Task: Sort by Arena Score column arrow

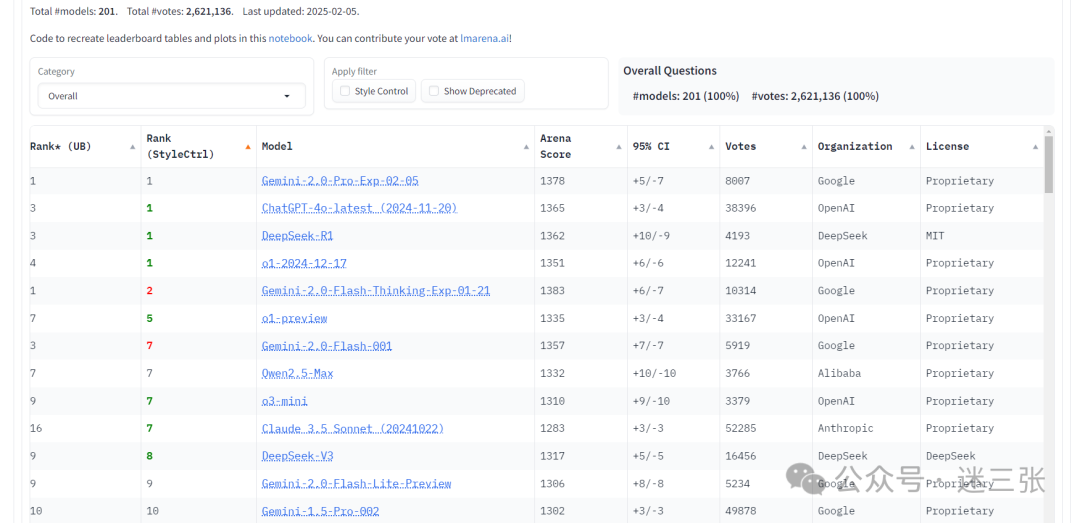Action: pos(619,147)
